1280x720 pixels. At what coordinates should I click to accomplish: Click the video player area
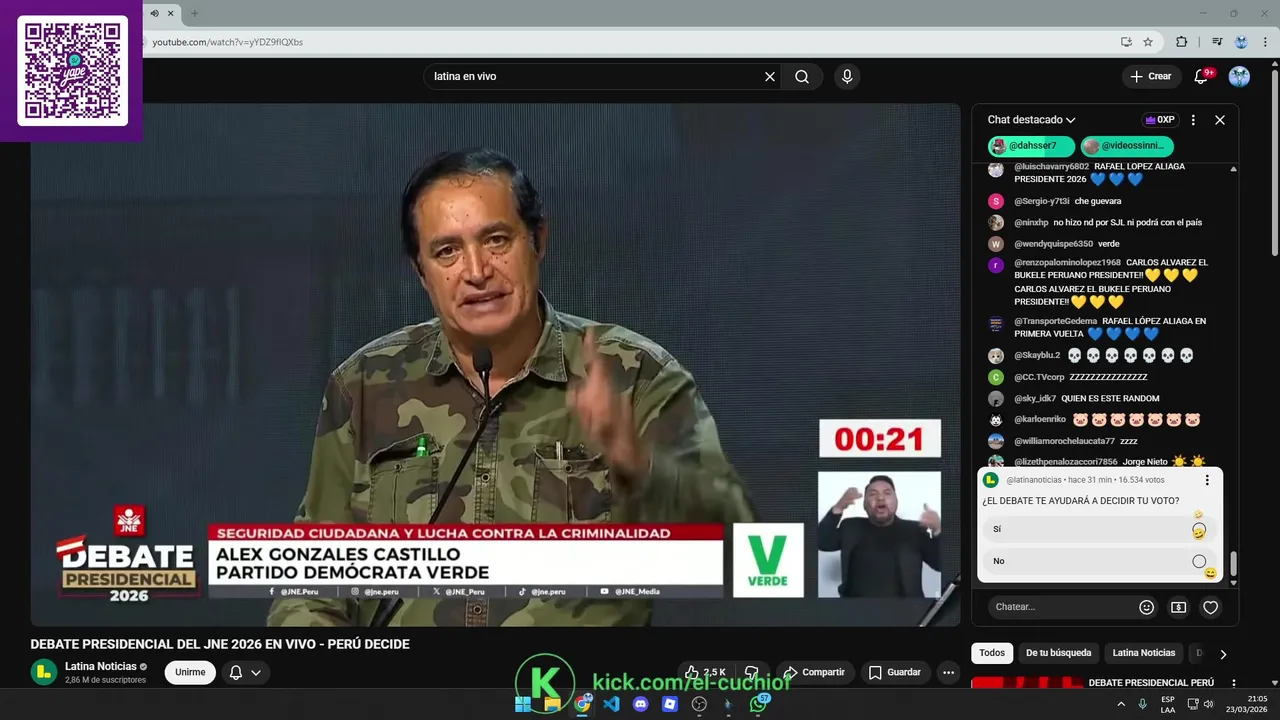click(495, 365)
